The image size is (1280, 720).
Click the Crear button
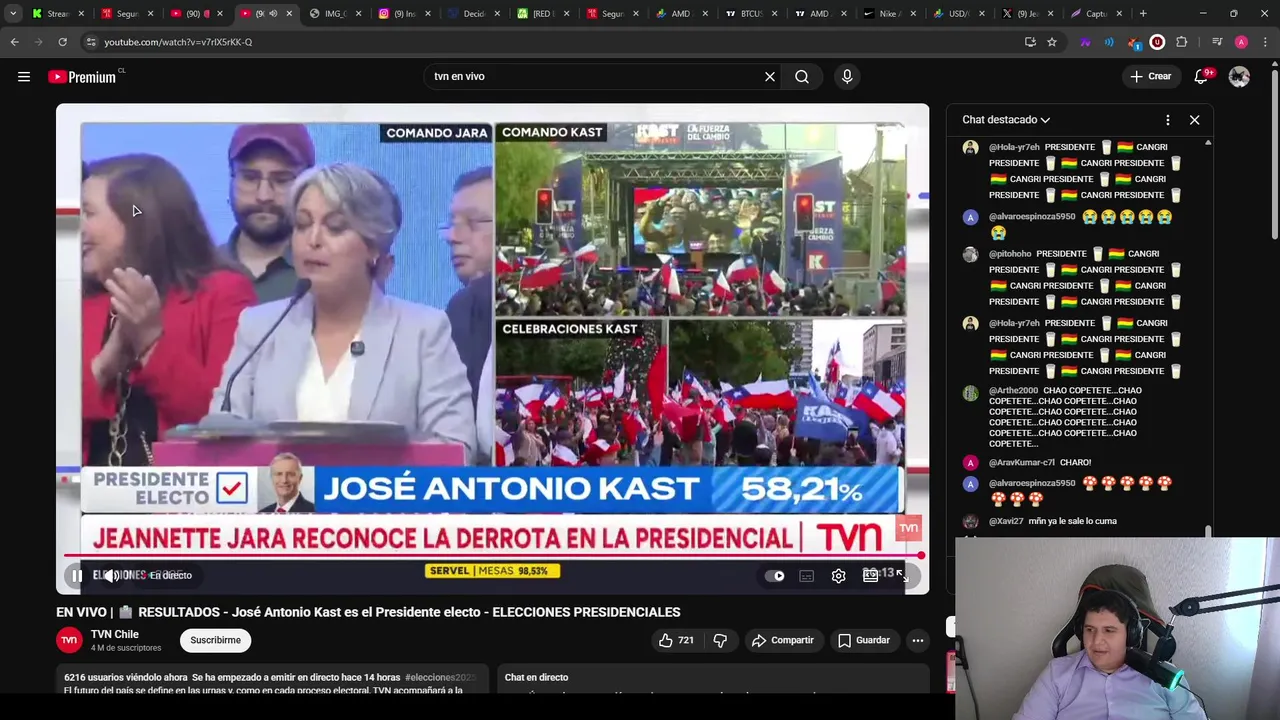click(x=1150, y=76)
